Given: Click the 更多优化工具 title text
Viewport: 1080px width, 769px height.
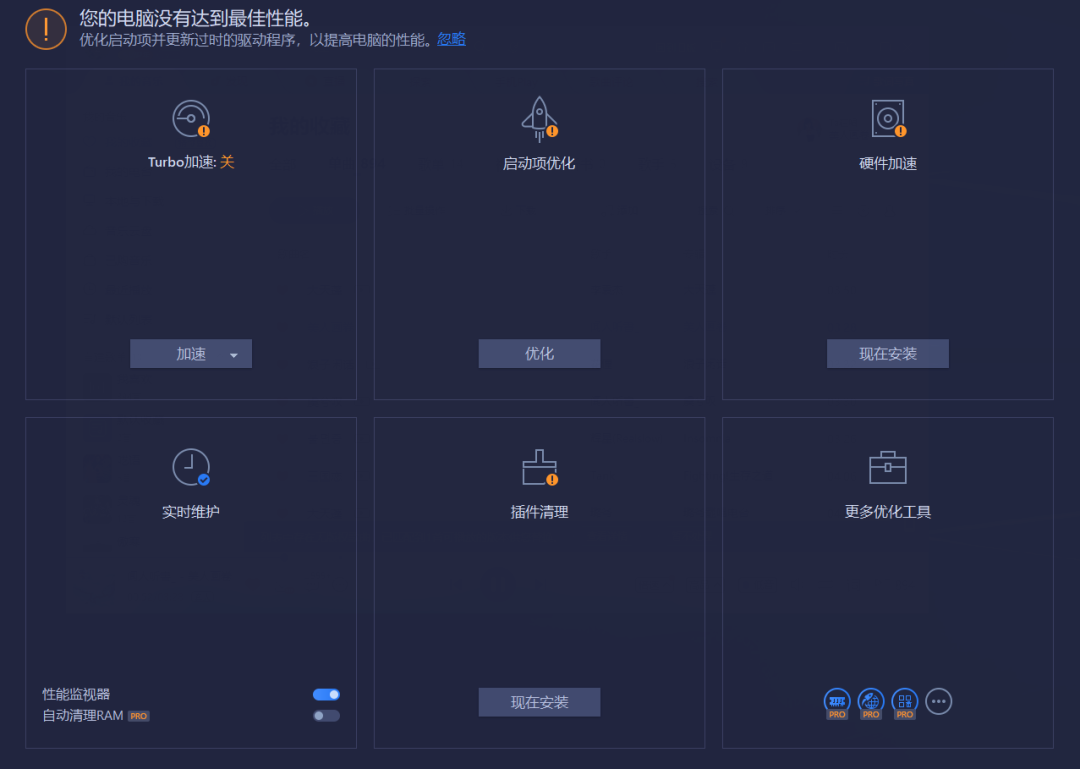Looking at the screenshot, I should (x=888, y=512).
